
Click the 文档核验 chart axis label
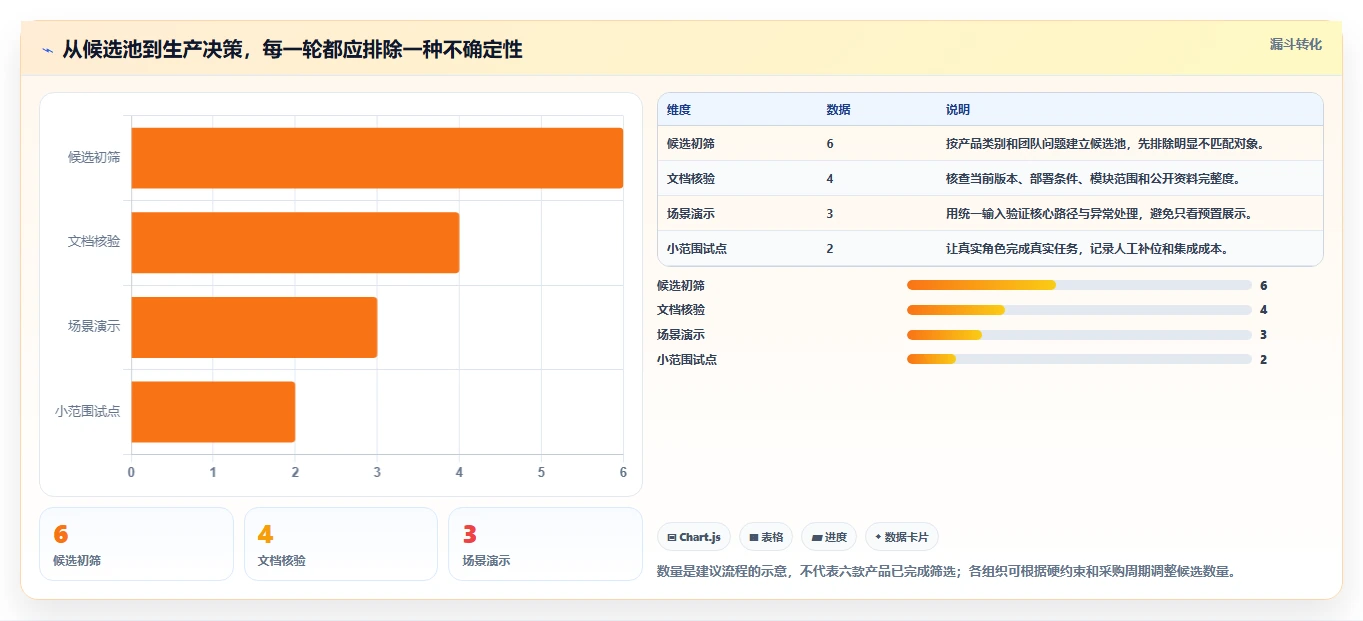click(94, 241)
